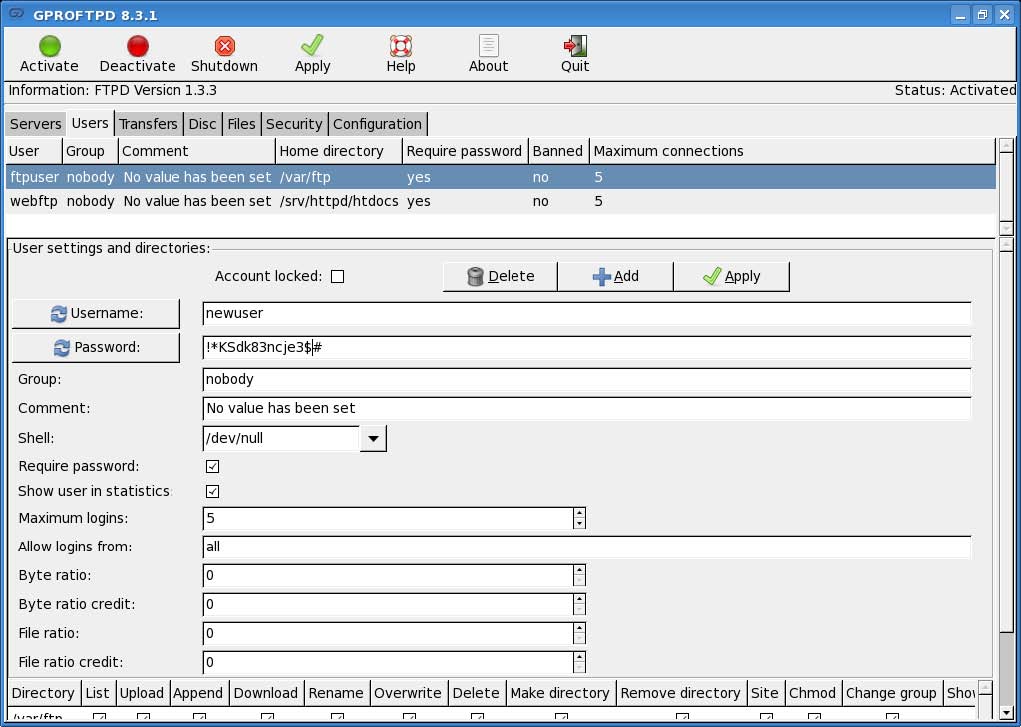Click the Password generate button
1021x727 pixels.
click(96, 347)
